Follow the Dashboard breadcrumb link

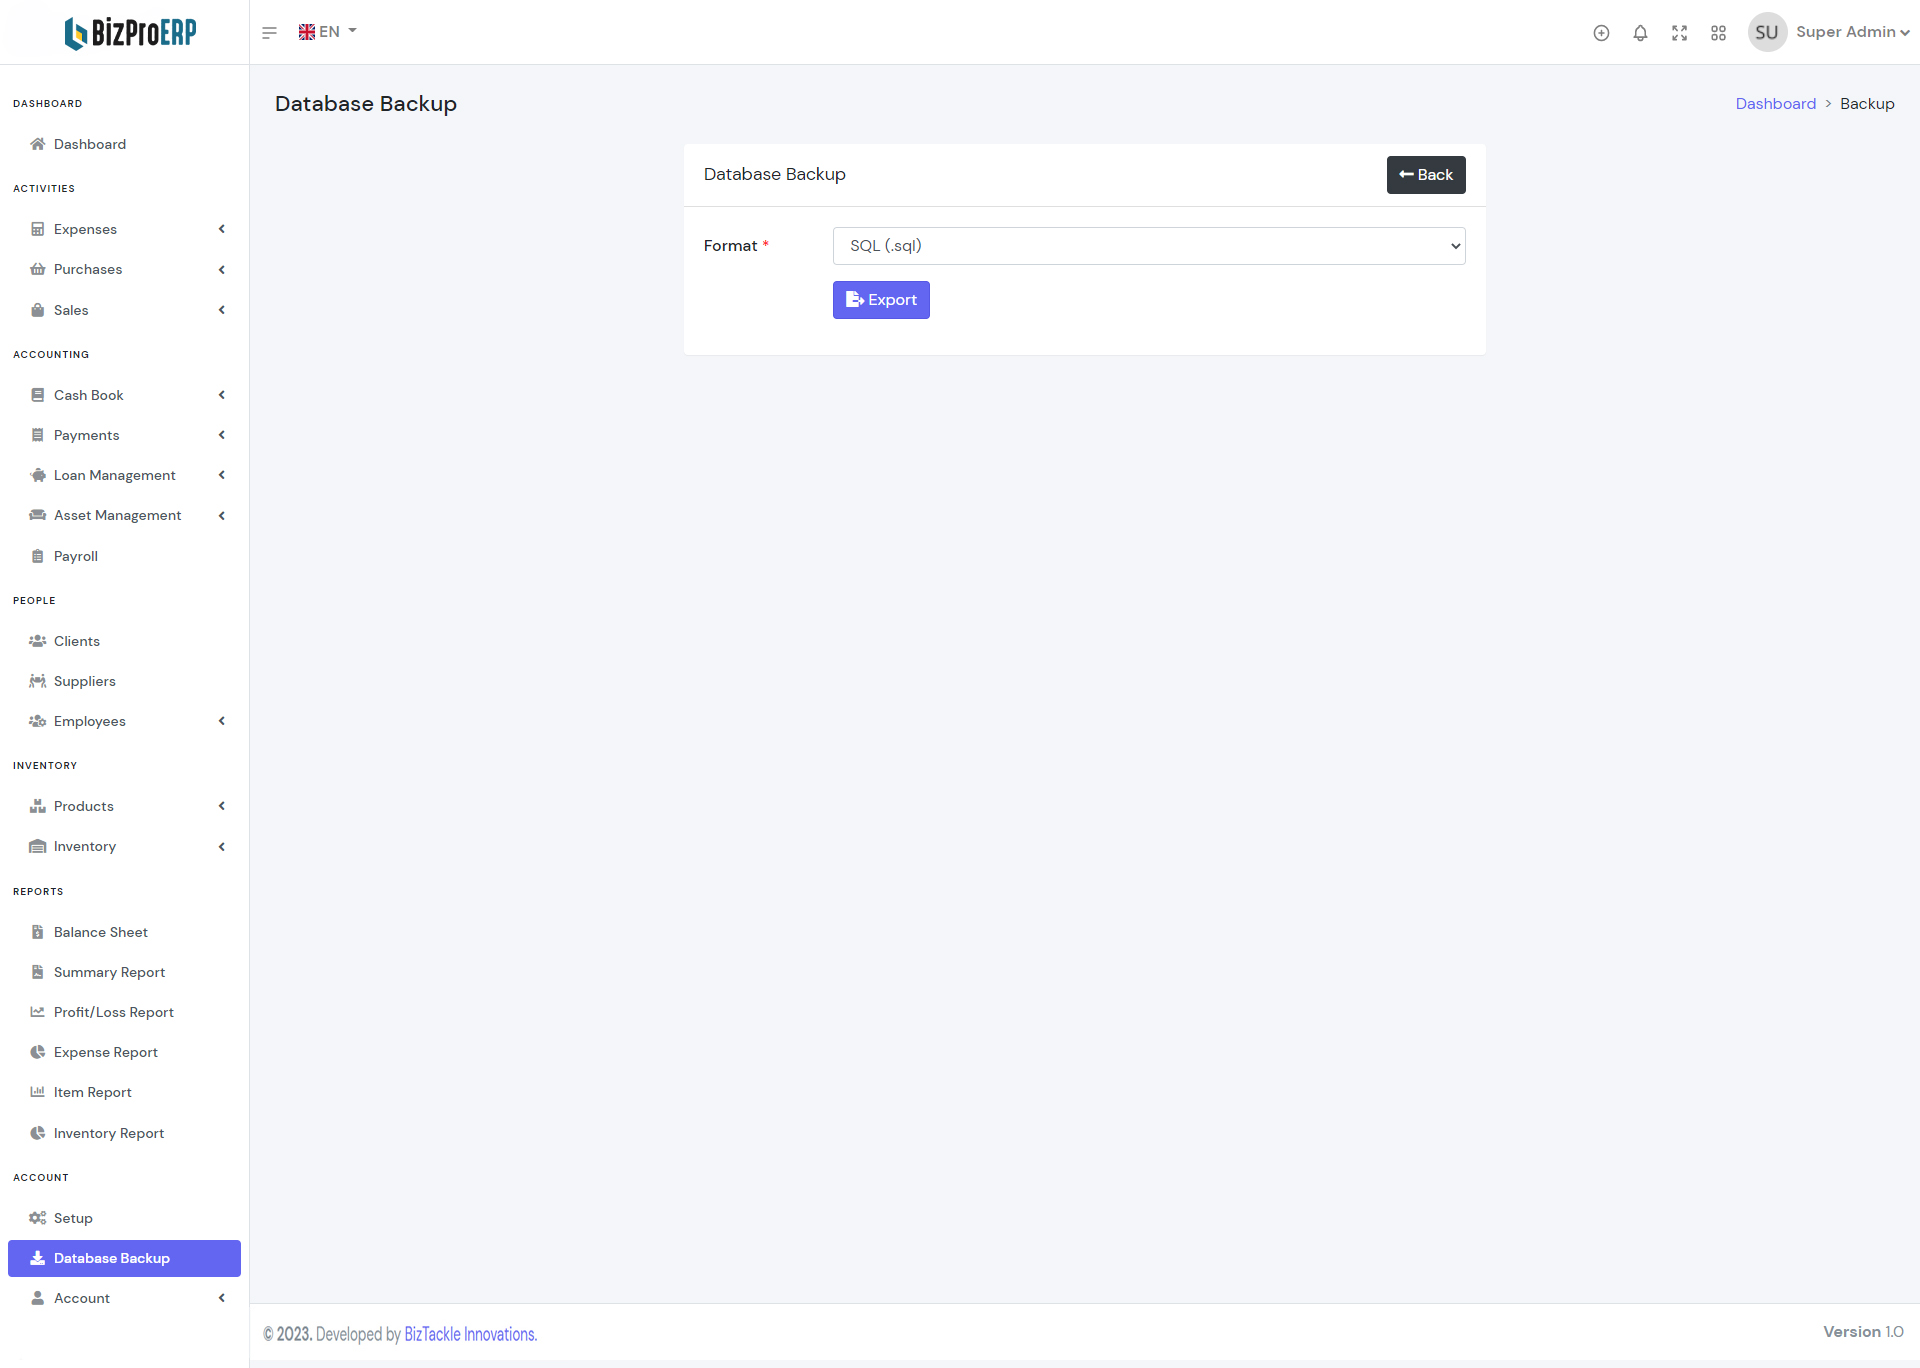click(x=1775, y=104)
